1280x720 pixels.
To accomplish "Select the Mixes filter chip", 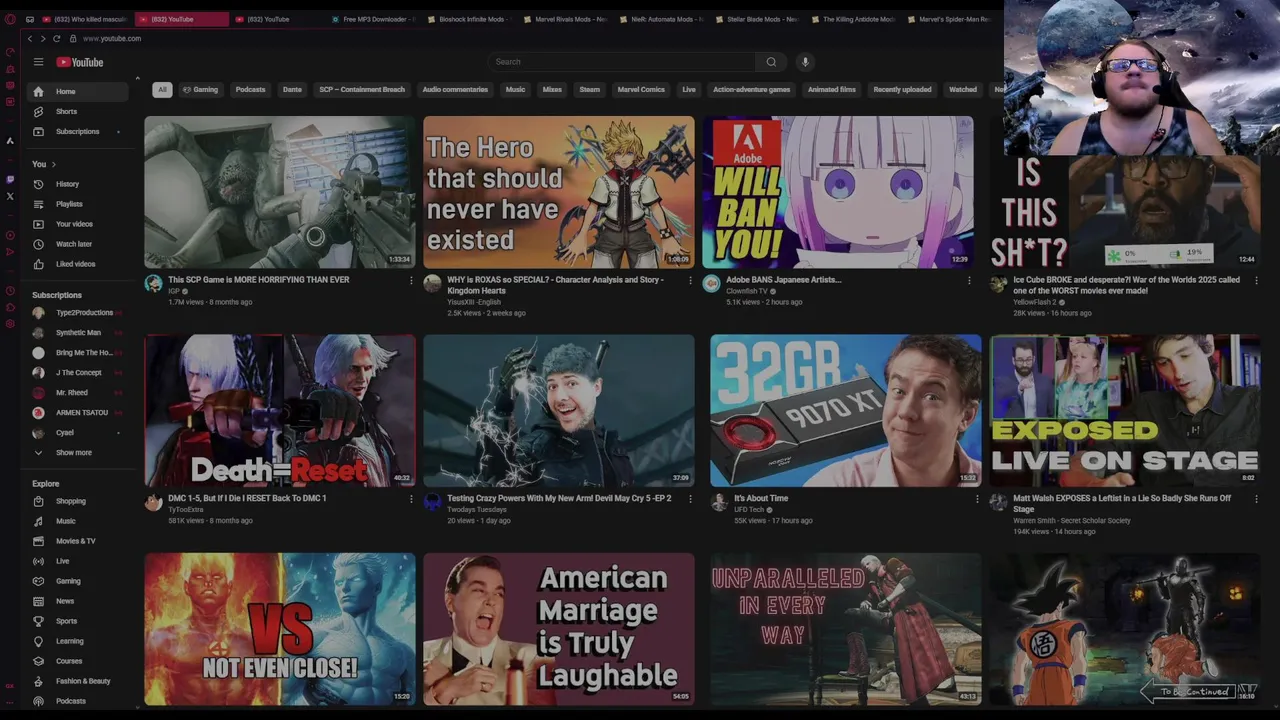I will click(552, 90).
